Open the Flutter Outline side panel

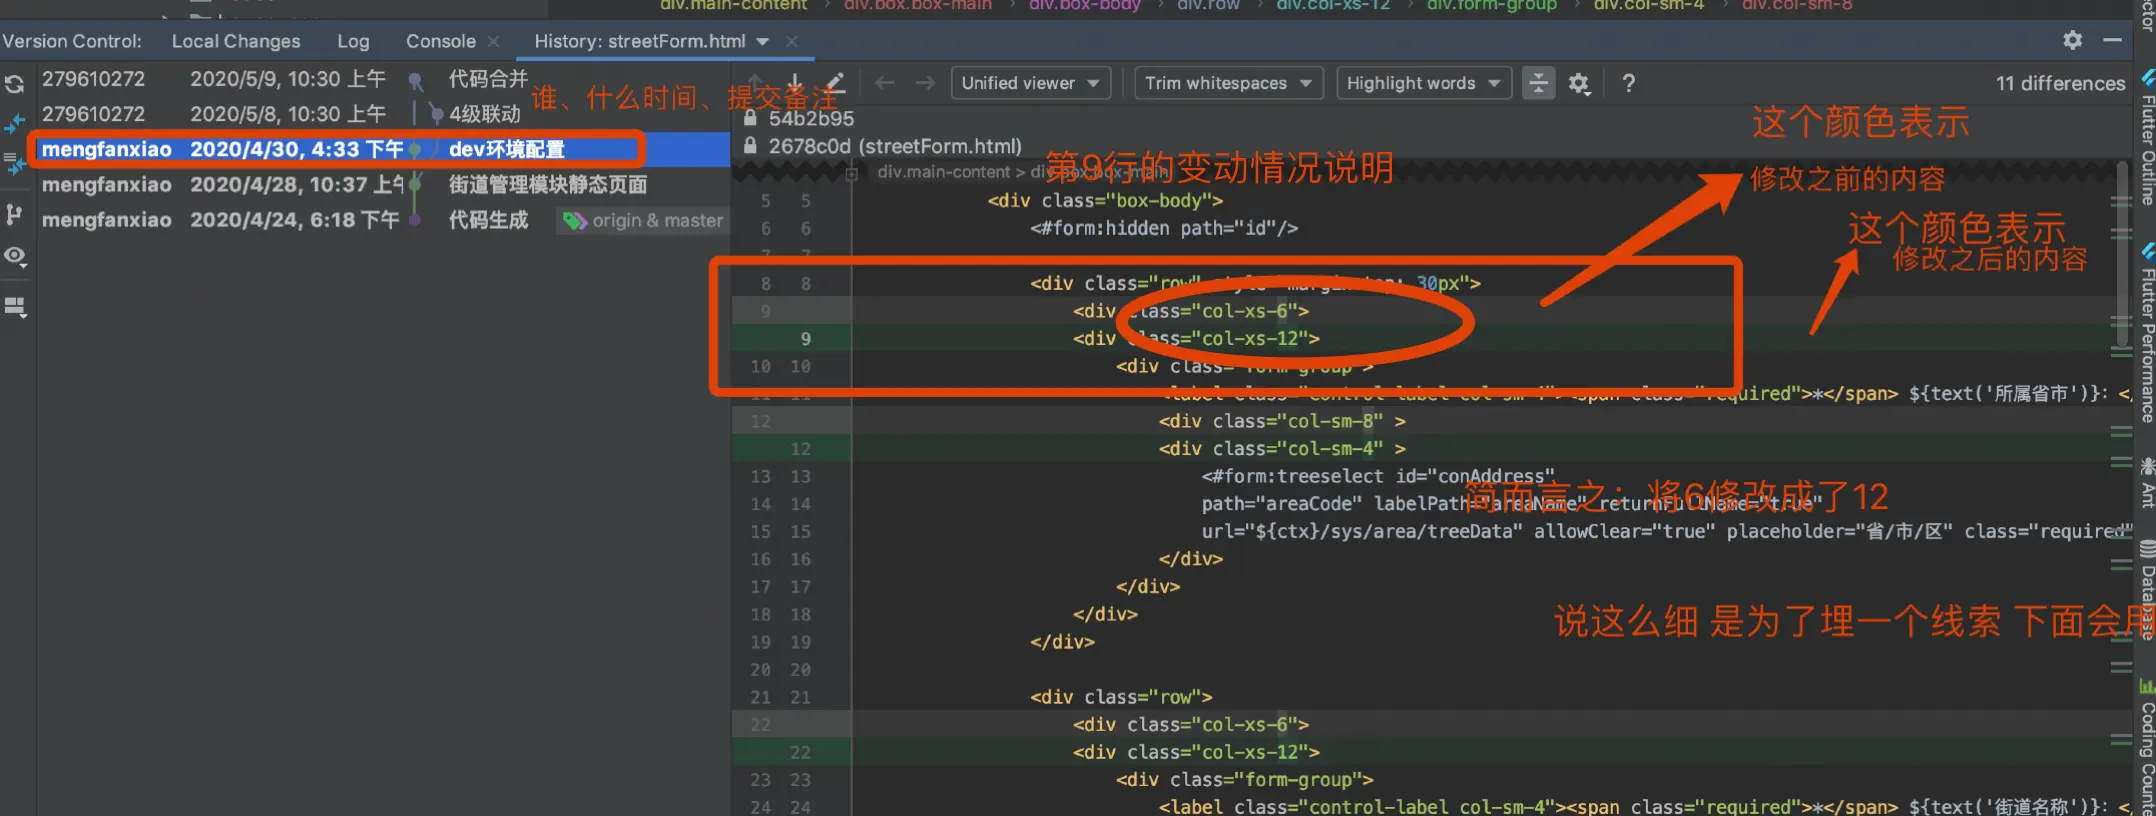tap(2146, 140)
